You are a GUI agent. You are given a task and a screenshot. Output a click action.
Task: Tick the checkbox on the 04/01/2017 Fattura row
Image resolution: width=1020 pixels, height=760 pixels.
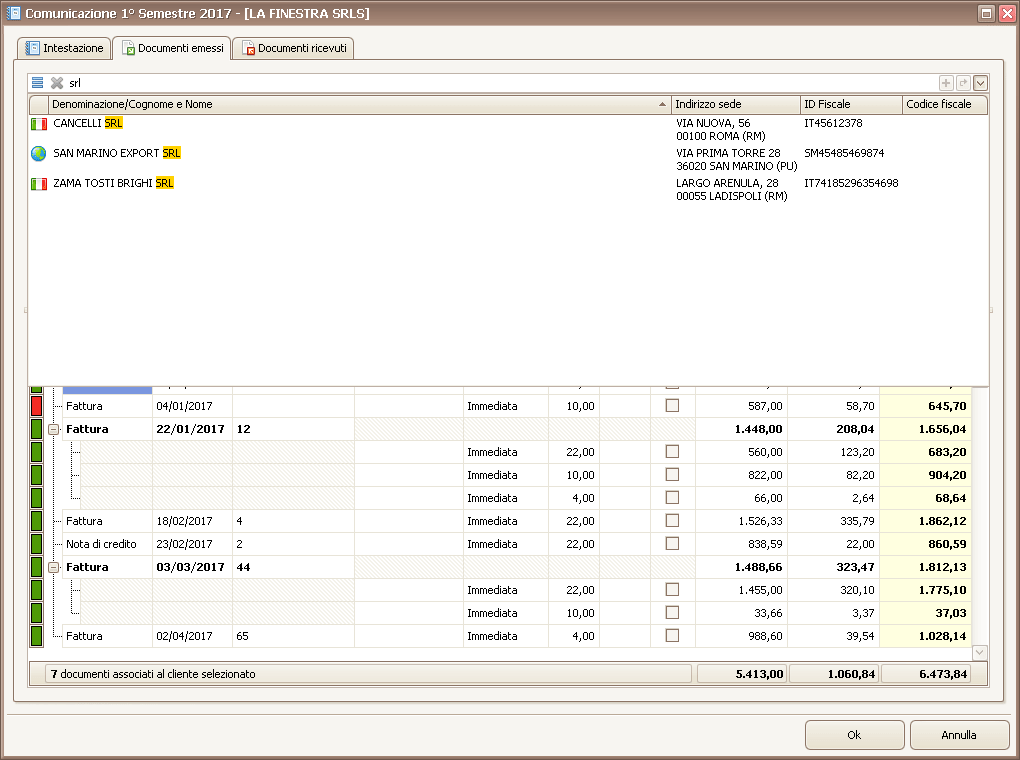(672, 406)
